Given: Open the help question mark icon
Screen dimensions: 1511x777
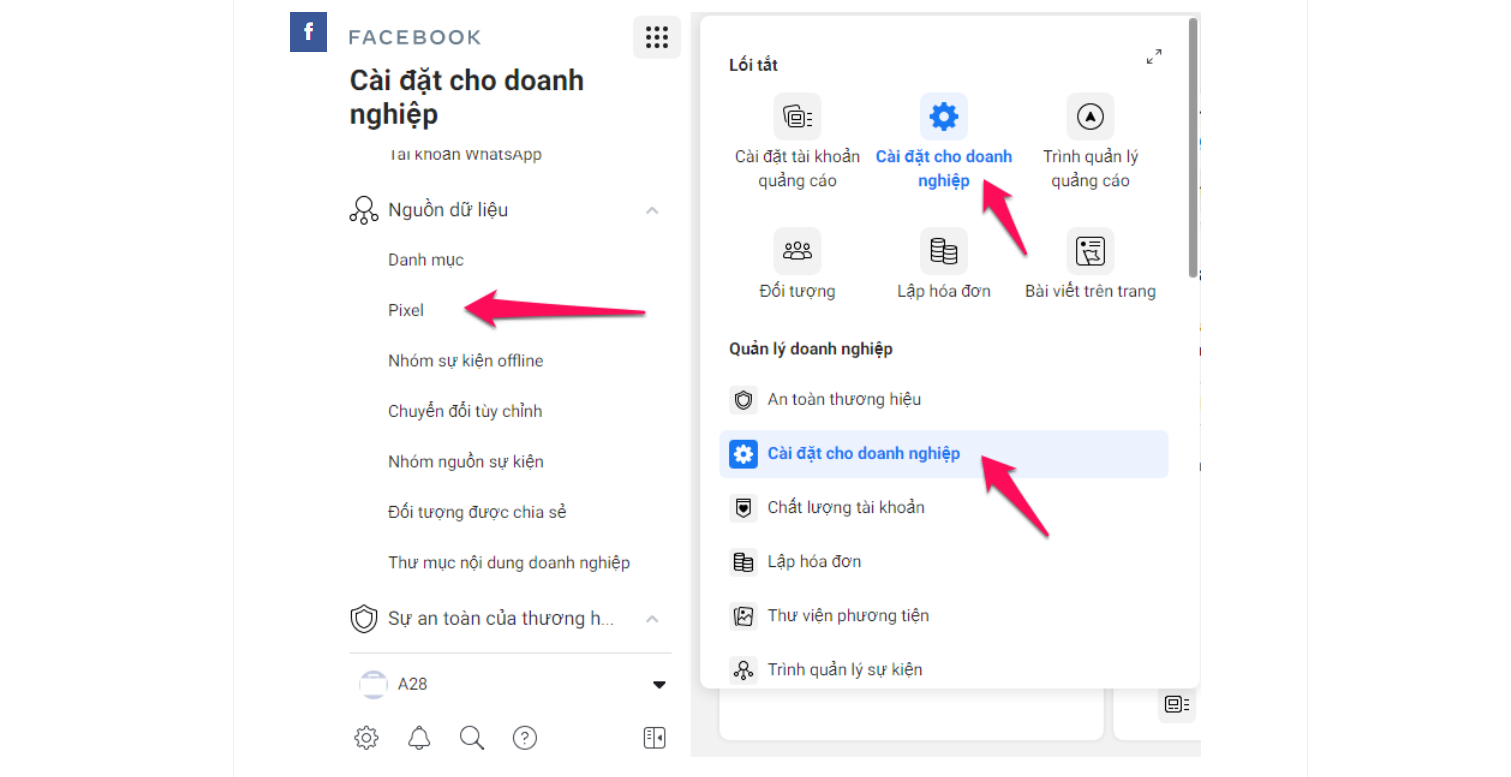Looking at the screenshot, I should (x=525, y=738).
